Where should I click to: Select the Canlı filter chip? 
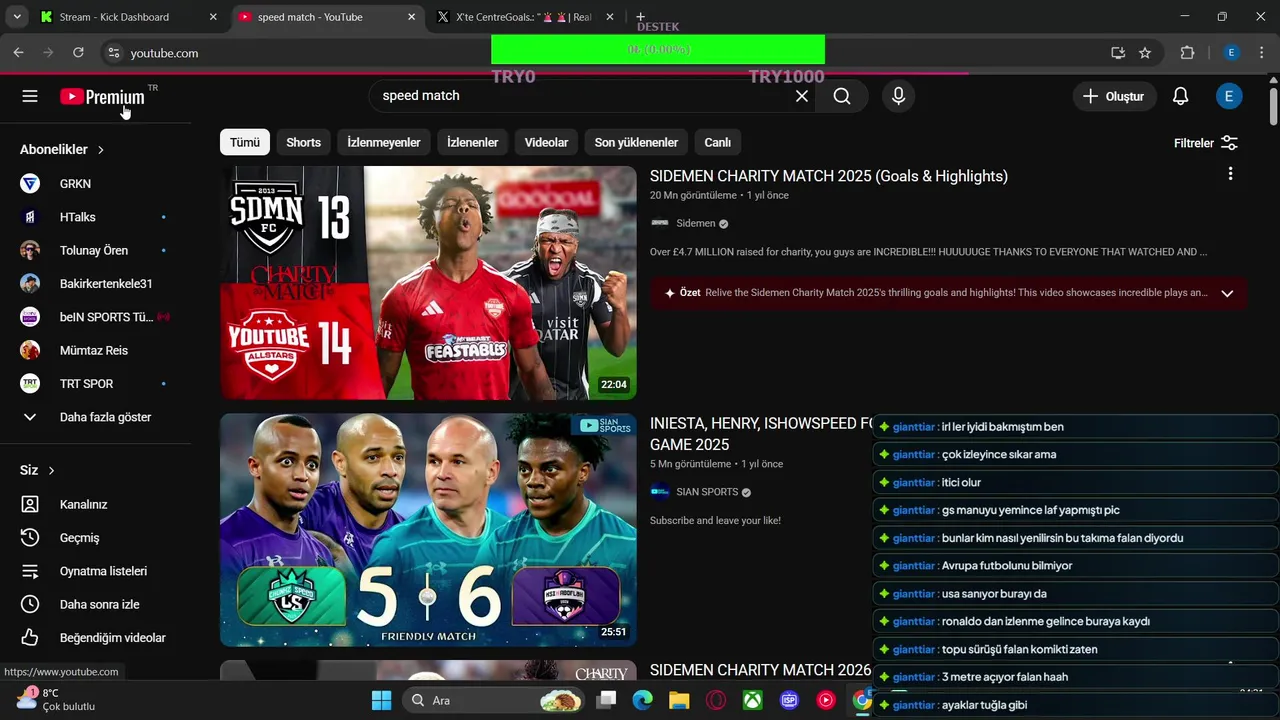718,142
